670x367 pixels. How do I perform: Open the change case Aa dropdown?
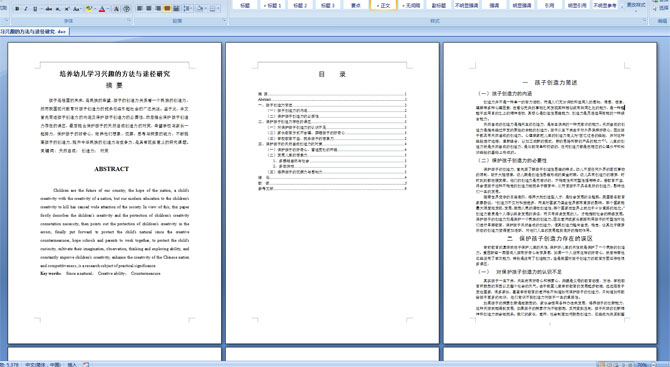(77, 9)
